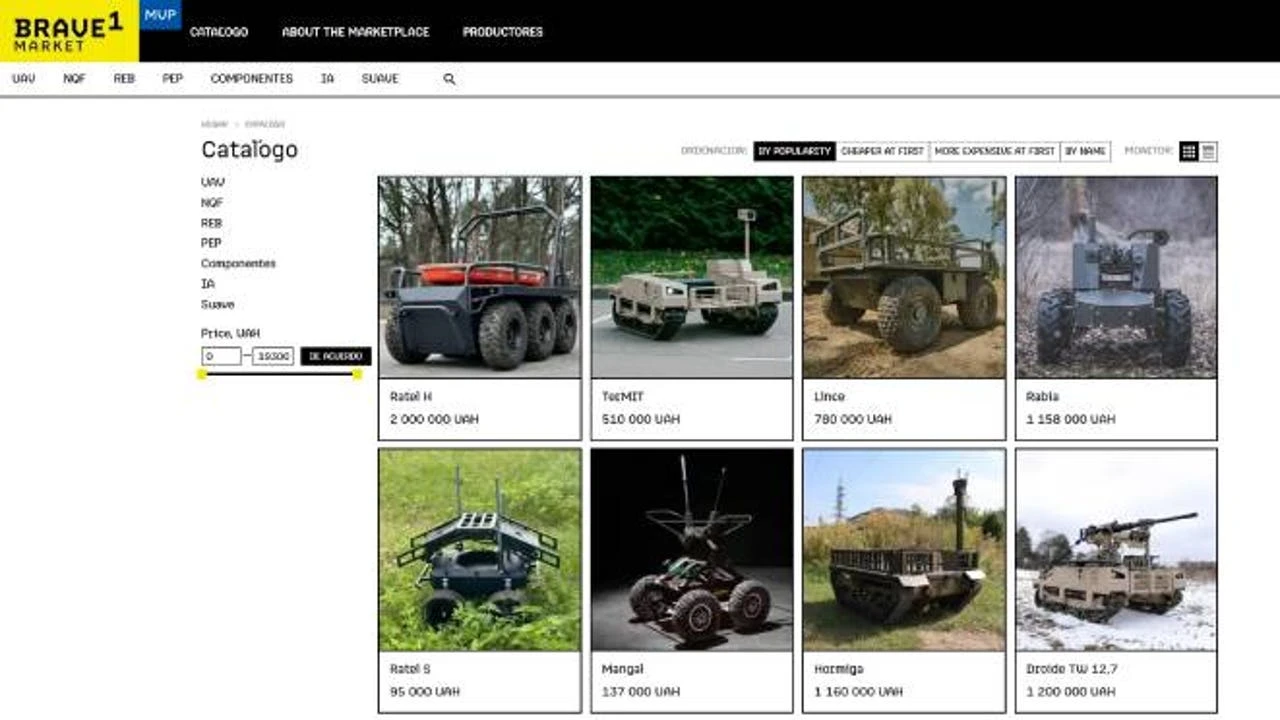Click the Rabia product name
The image size is (1280, 720).
[x=1042, y=397]
